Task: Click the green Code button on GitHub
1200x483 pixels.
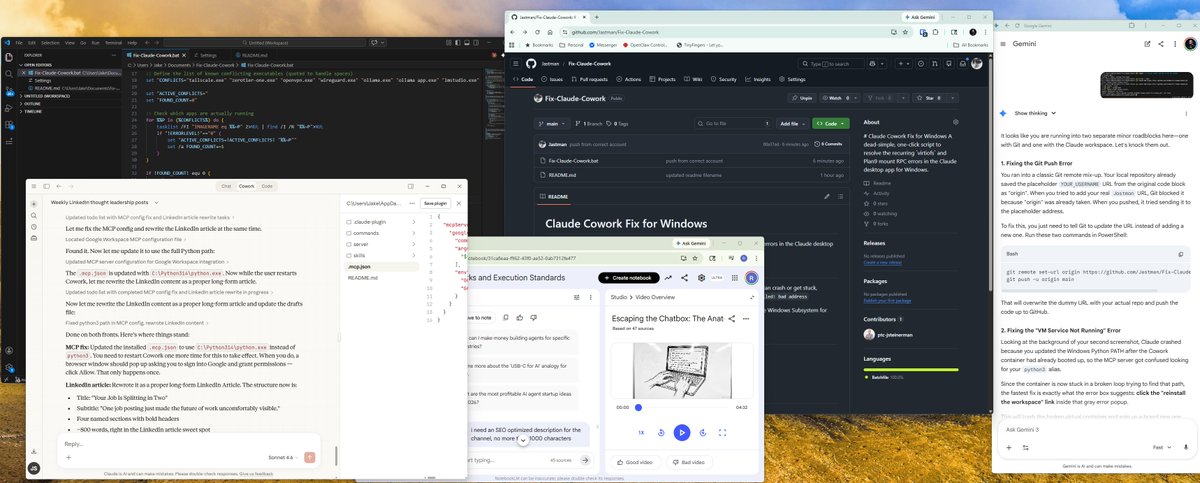Action: pyautogui.click(x=830, y=123)
